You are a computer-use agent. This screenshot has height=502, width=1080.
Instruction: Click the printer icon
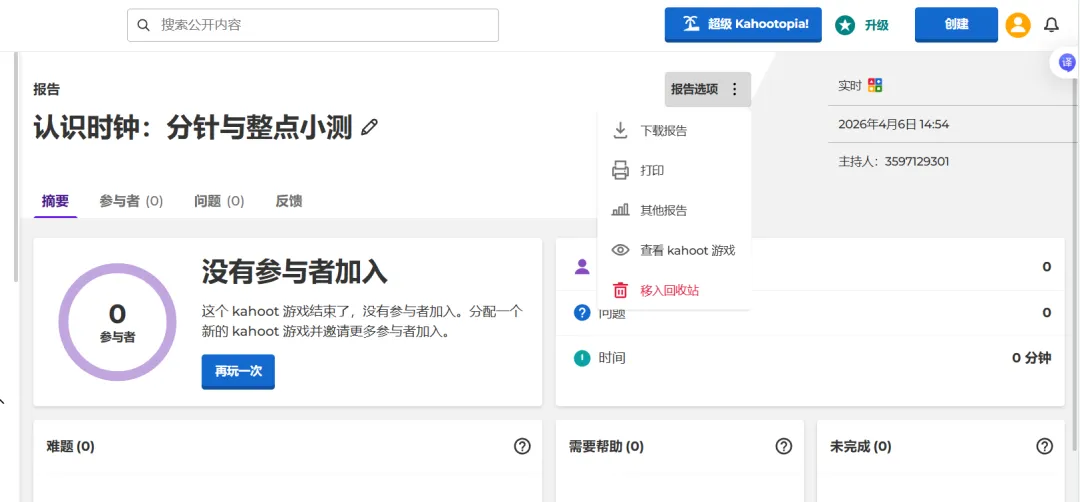pos(621,171)
